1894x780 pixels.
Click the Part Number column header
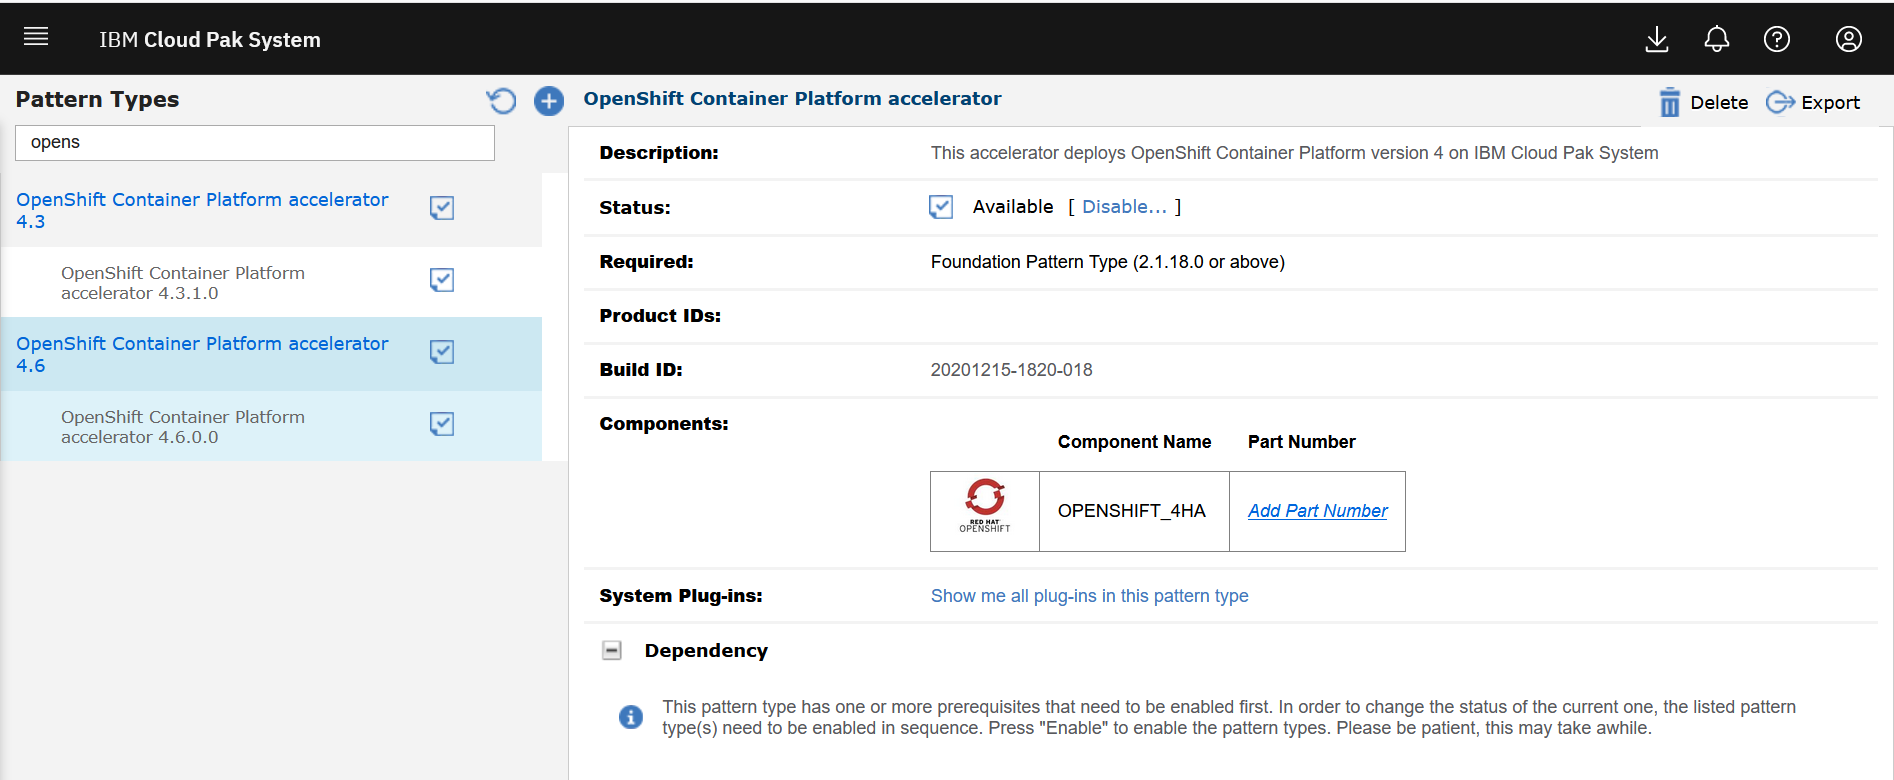pos(1301,442)
